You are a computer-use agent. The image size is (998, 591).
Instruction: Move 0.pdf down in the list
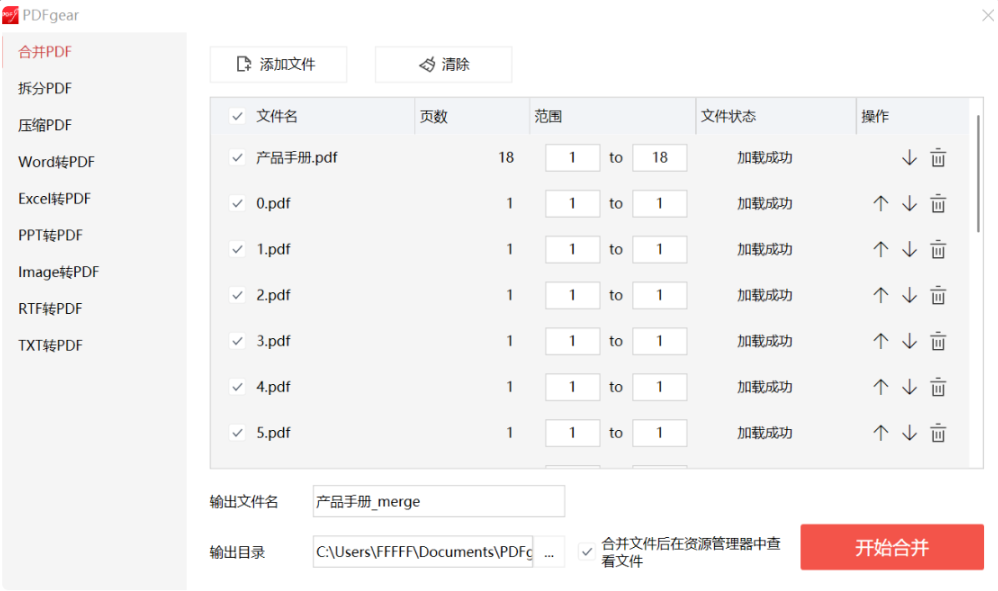tap(909, 204)
